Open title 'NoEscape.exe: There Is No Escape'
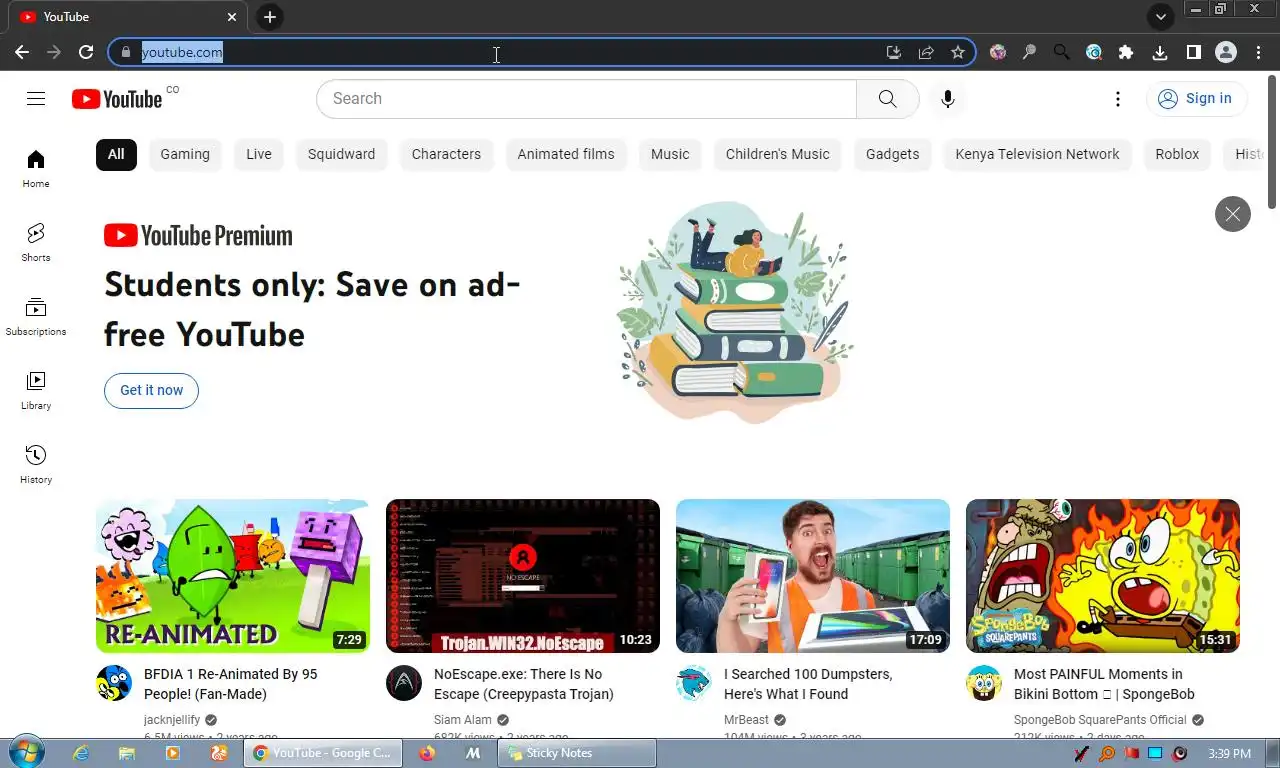 (524, 684)
